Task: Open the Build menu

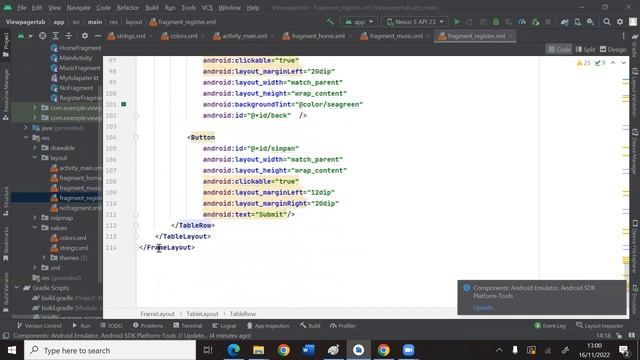Action: 152,7
